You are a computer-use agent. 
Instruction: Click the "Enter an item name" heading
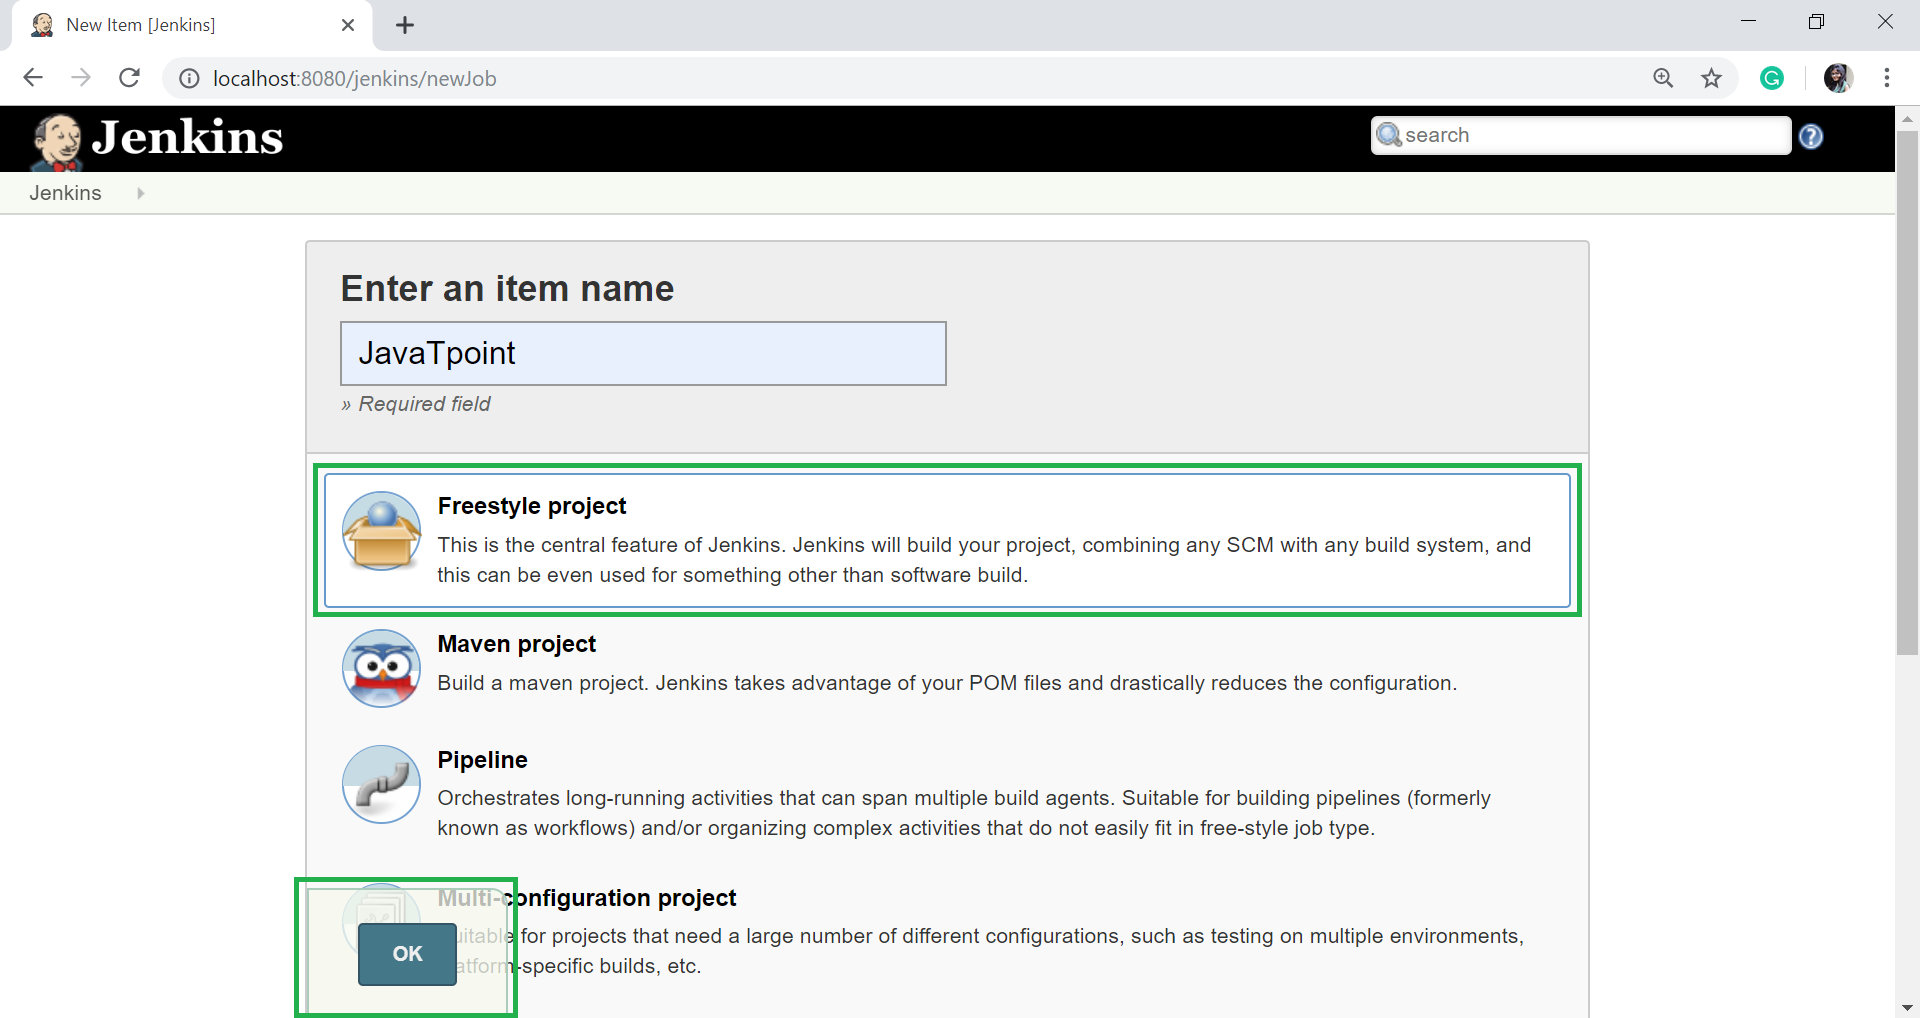click(507, 289)
